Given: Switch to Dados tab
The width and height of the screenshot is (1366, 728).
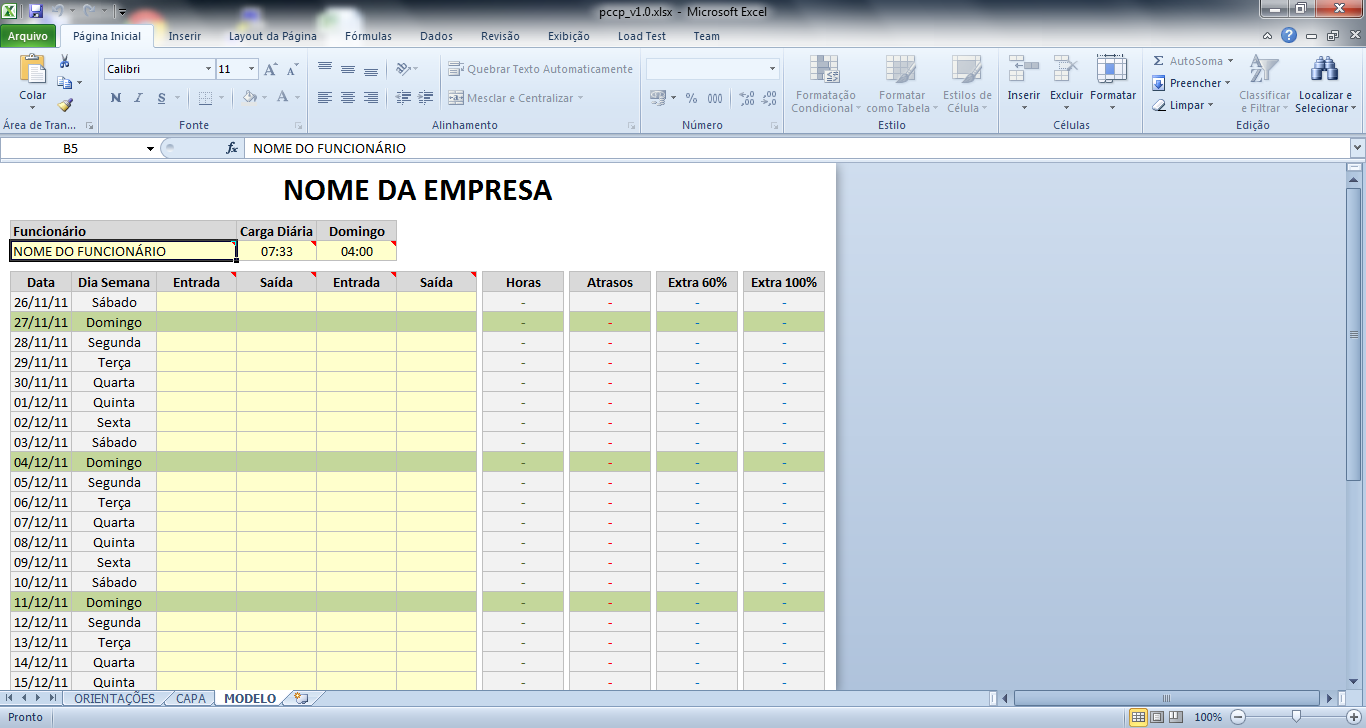Looking at the screenshot, I should (436, 36).
